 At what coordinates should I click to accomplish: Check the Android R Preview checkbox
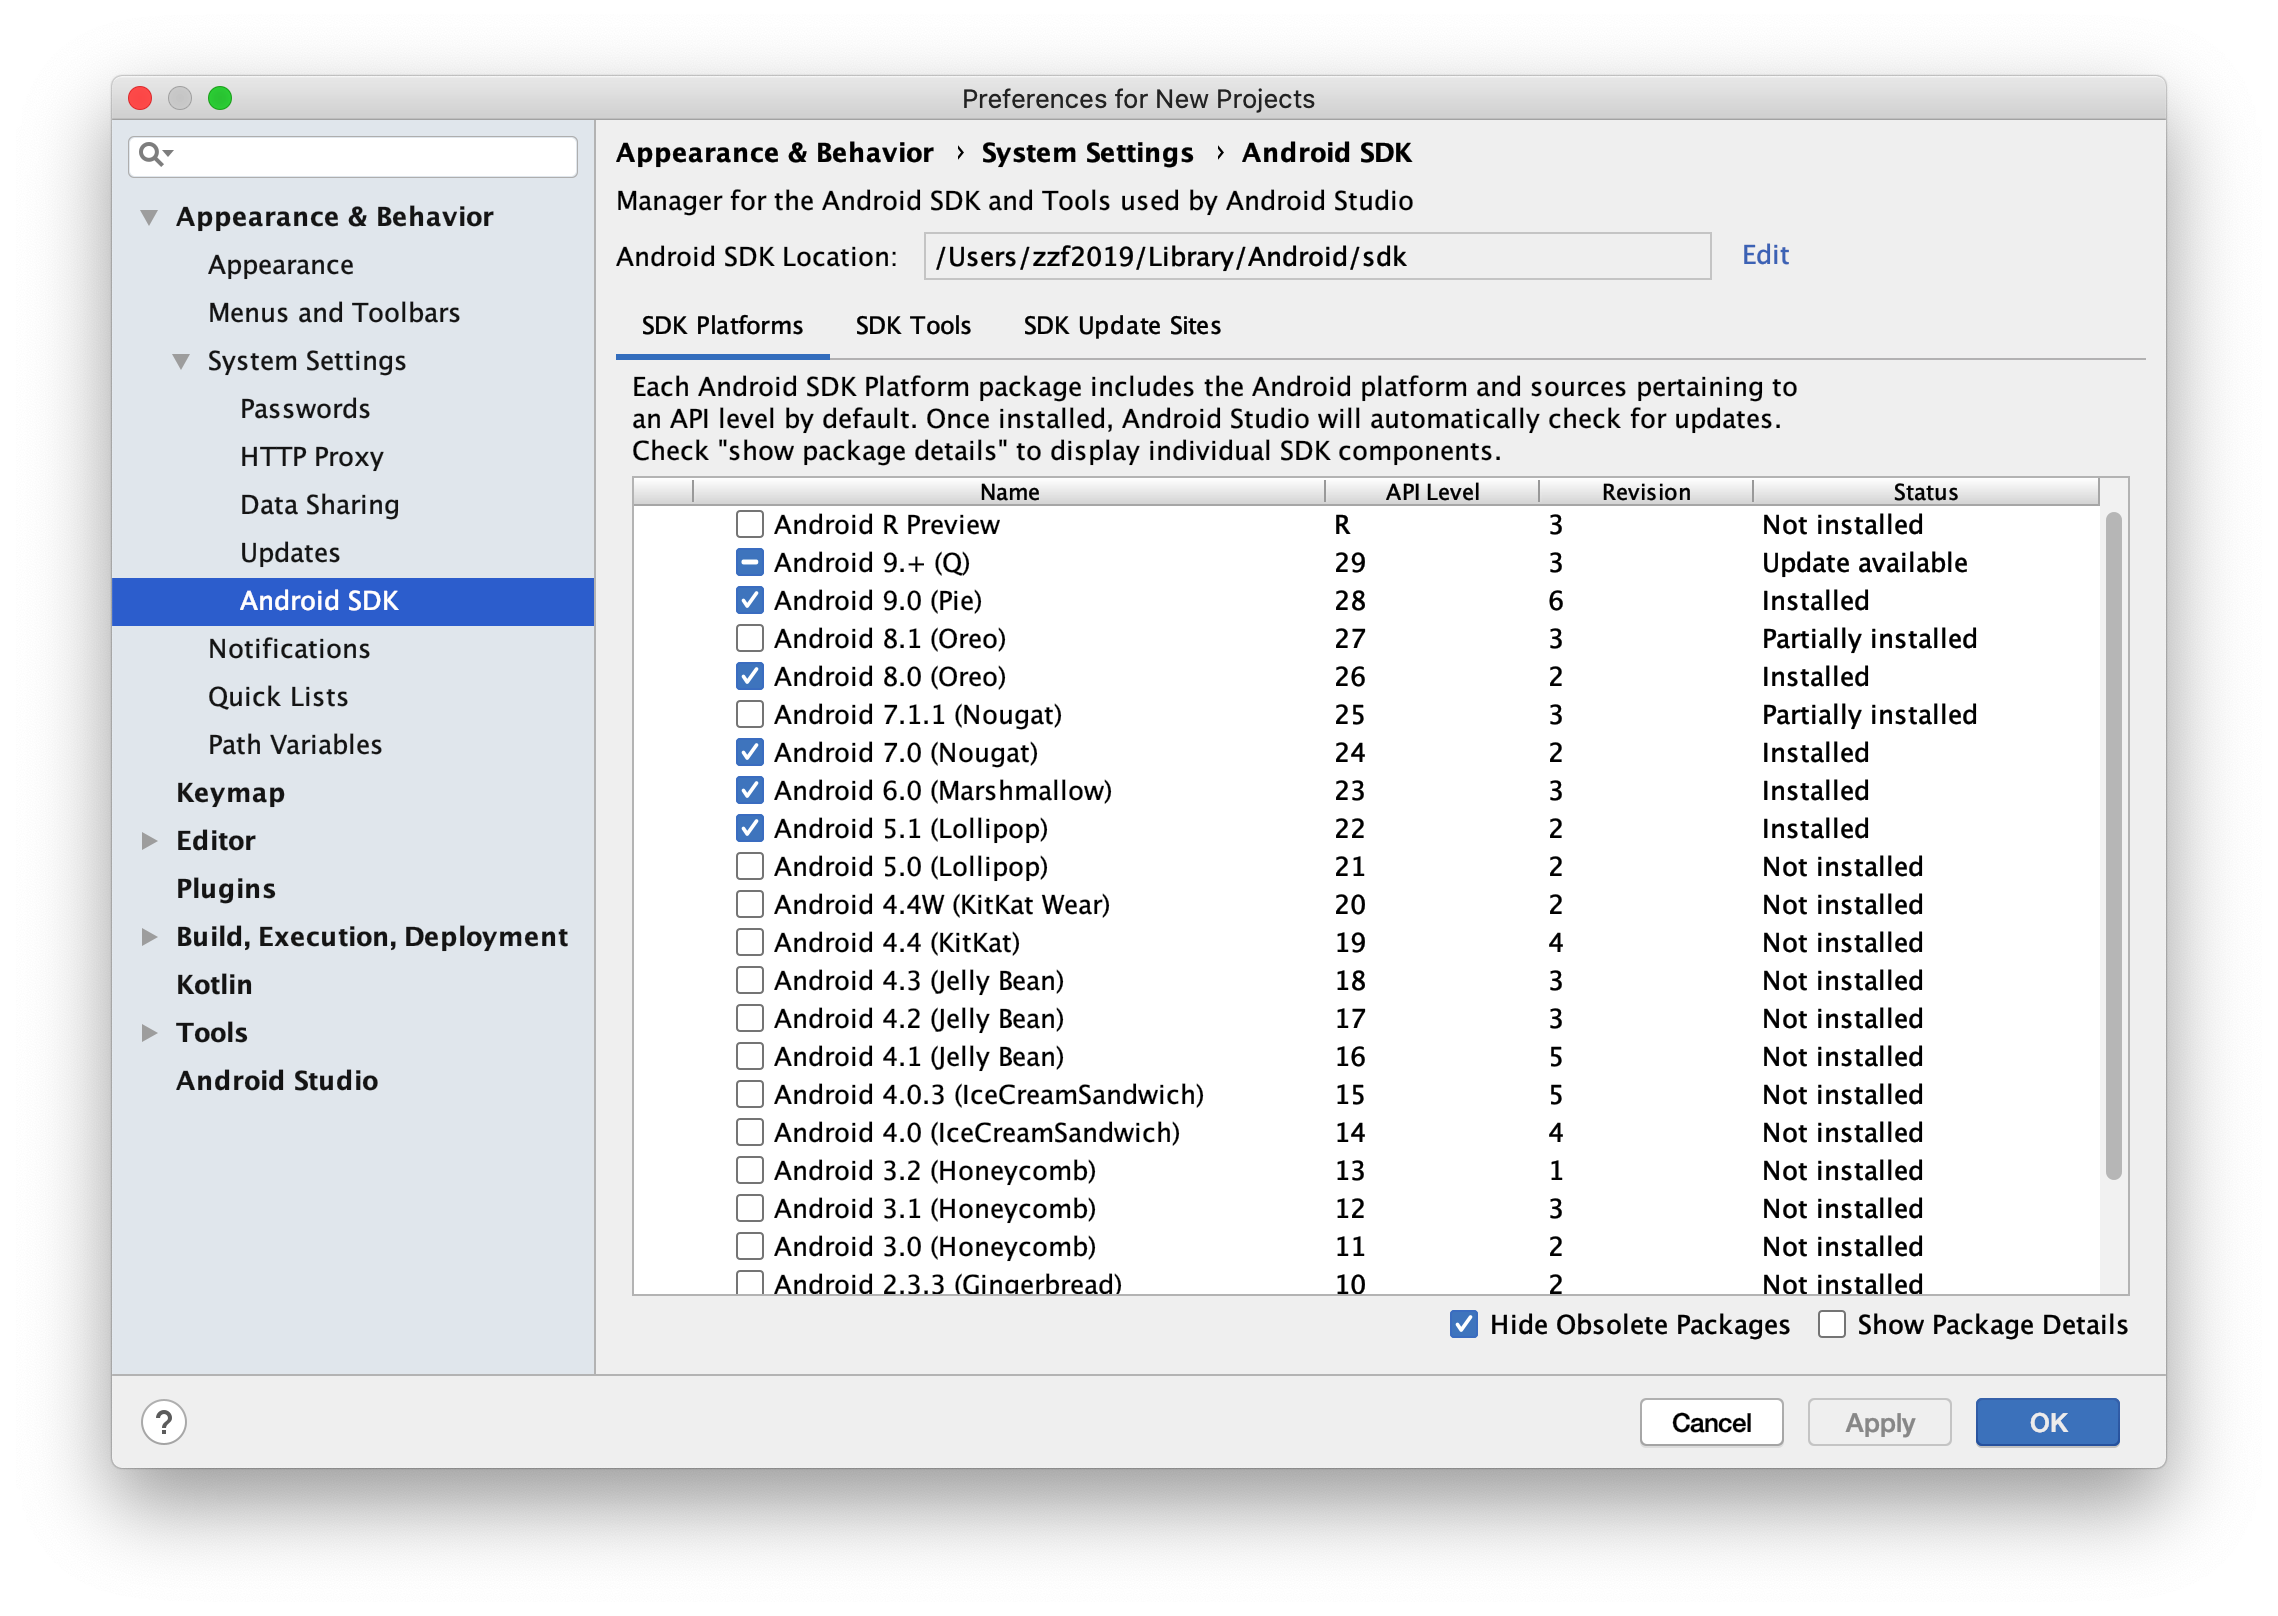click(x=749, y=524)
